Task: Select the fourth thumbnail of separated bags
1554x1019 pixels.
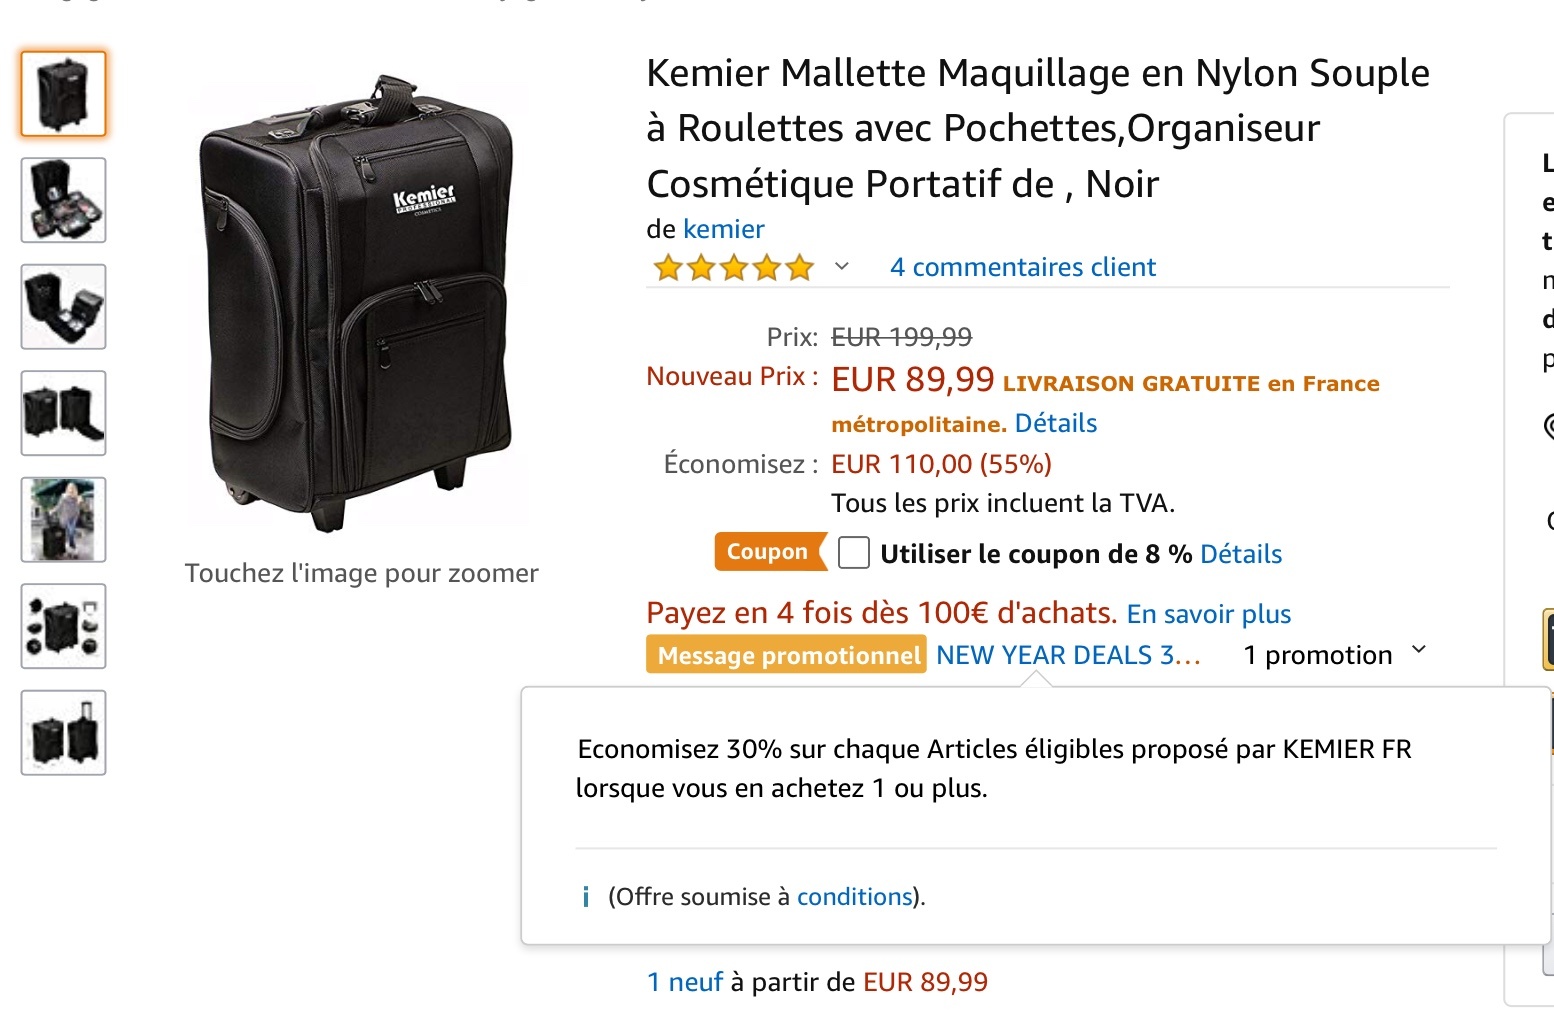Action: pyautogui.click(x=63, y=413)
